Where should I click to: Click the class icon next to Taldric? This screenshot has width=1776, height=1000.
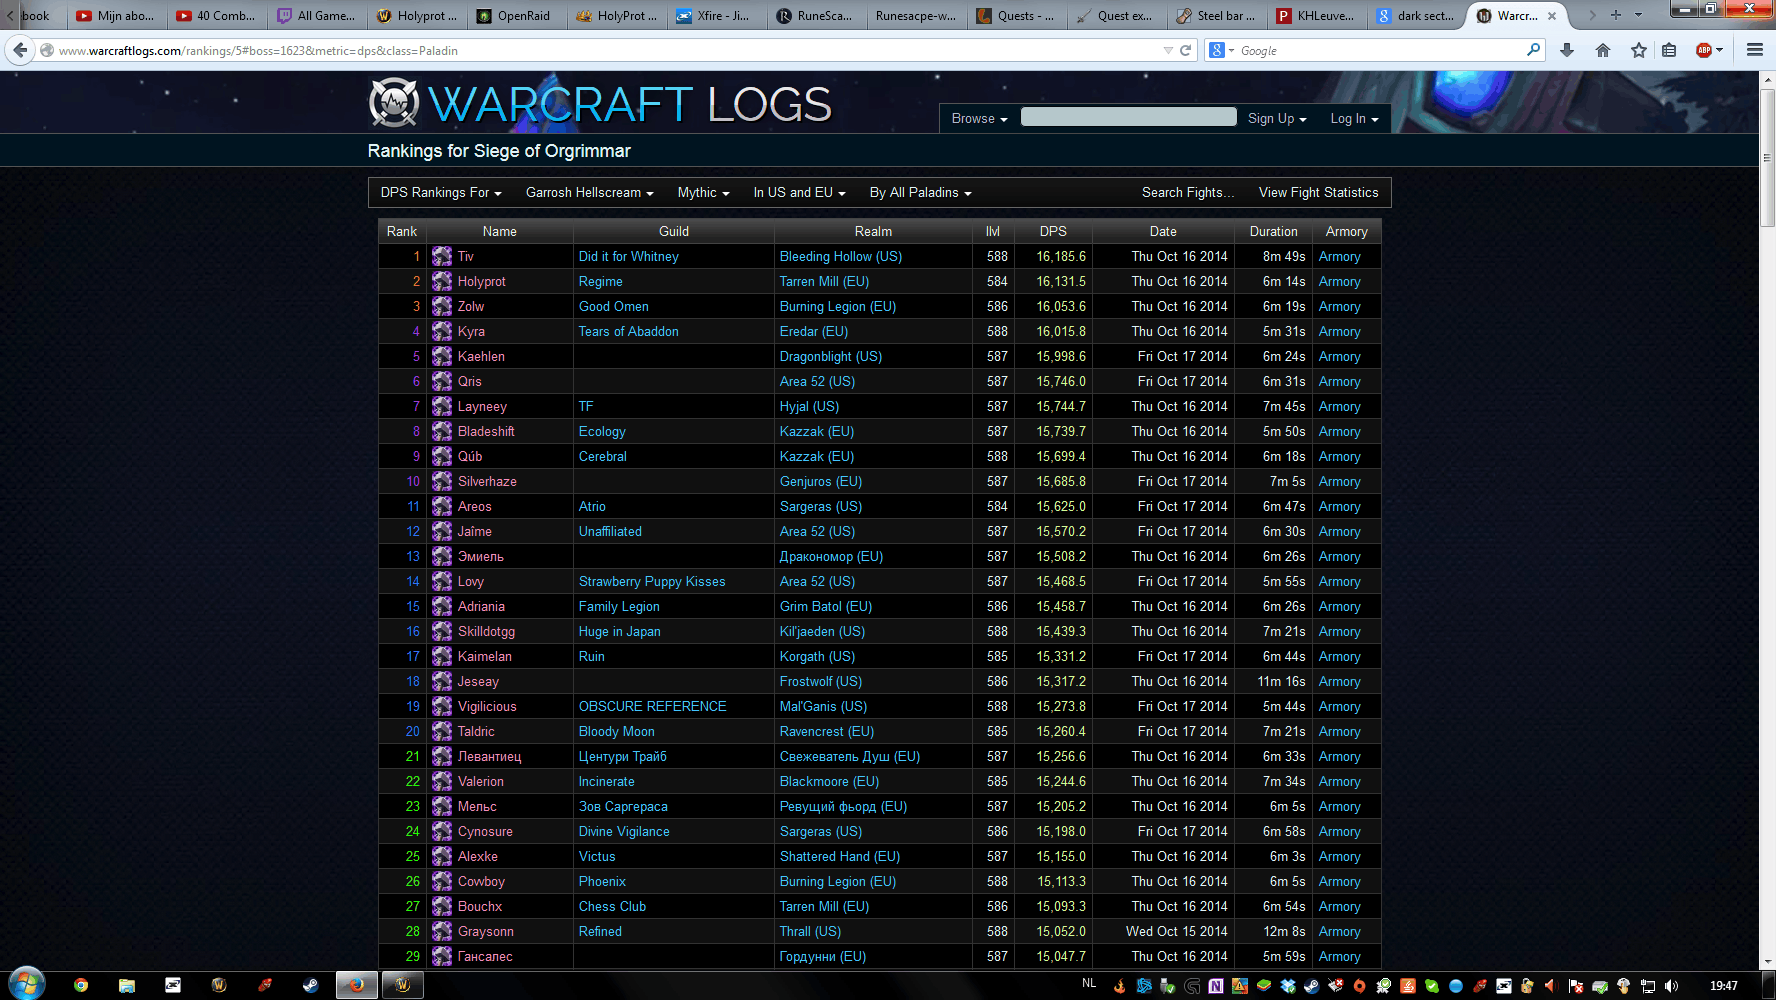point(442,731)
